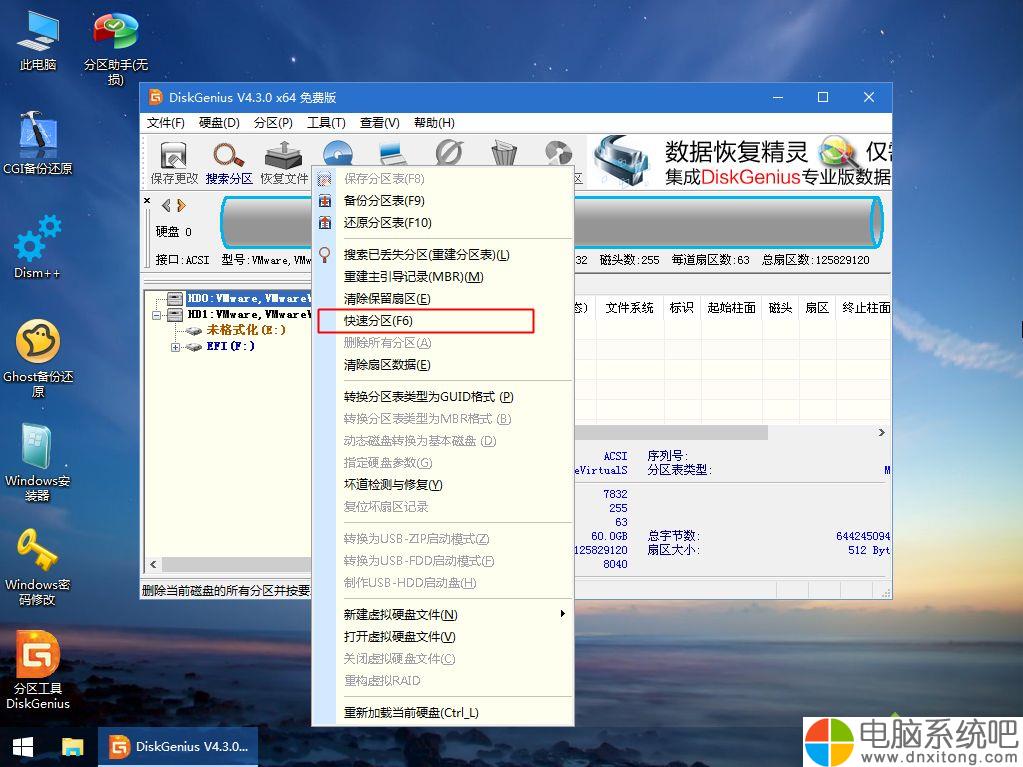Viewport: 1023px width, 767px height.
Task: Open 此电脑 desktop icon
Action: [38, 40]
